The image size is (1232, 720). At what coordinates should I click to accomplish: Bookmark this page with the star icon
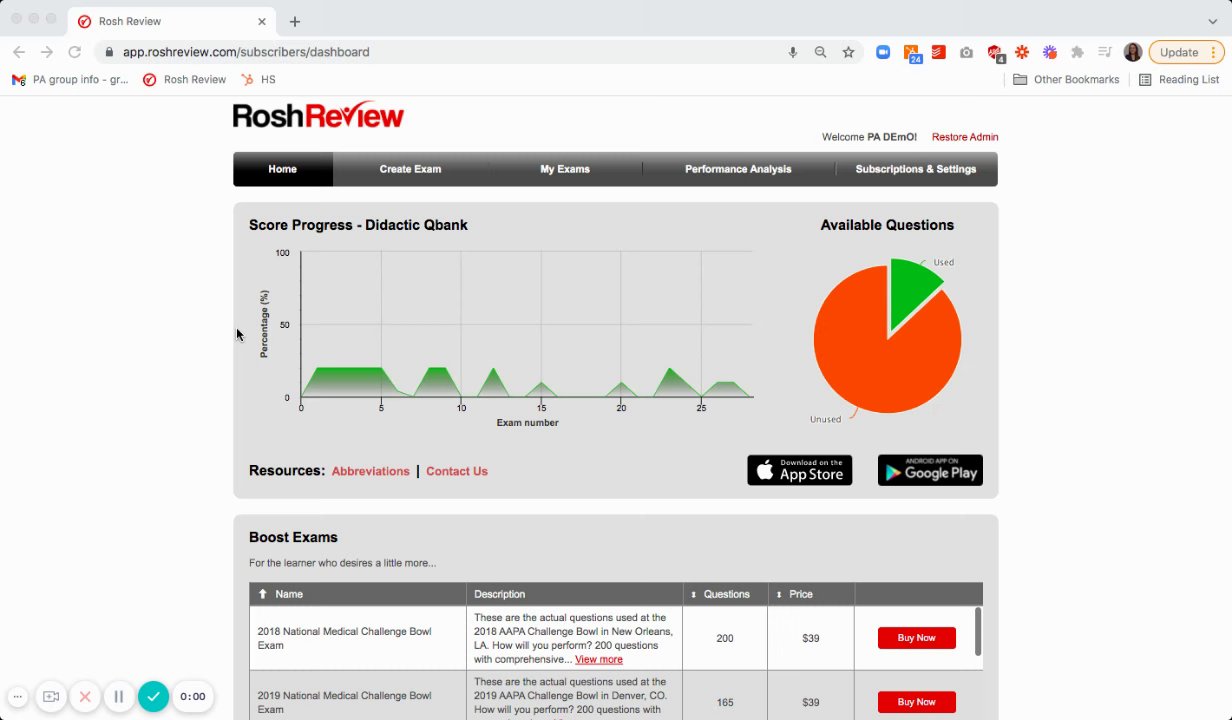pyautogui.click(x=848, y=52)
